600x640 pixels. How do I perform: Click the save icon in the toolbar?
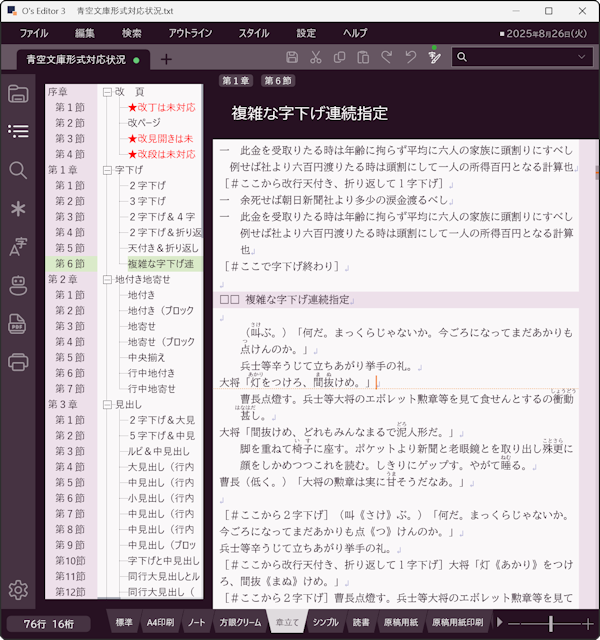292,58
